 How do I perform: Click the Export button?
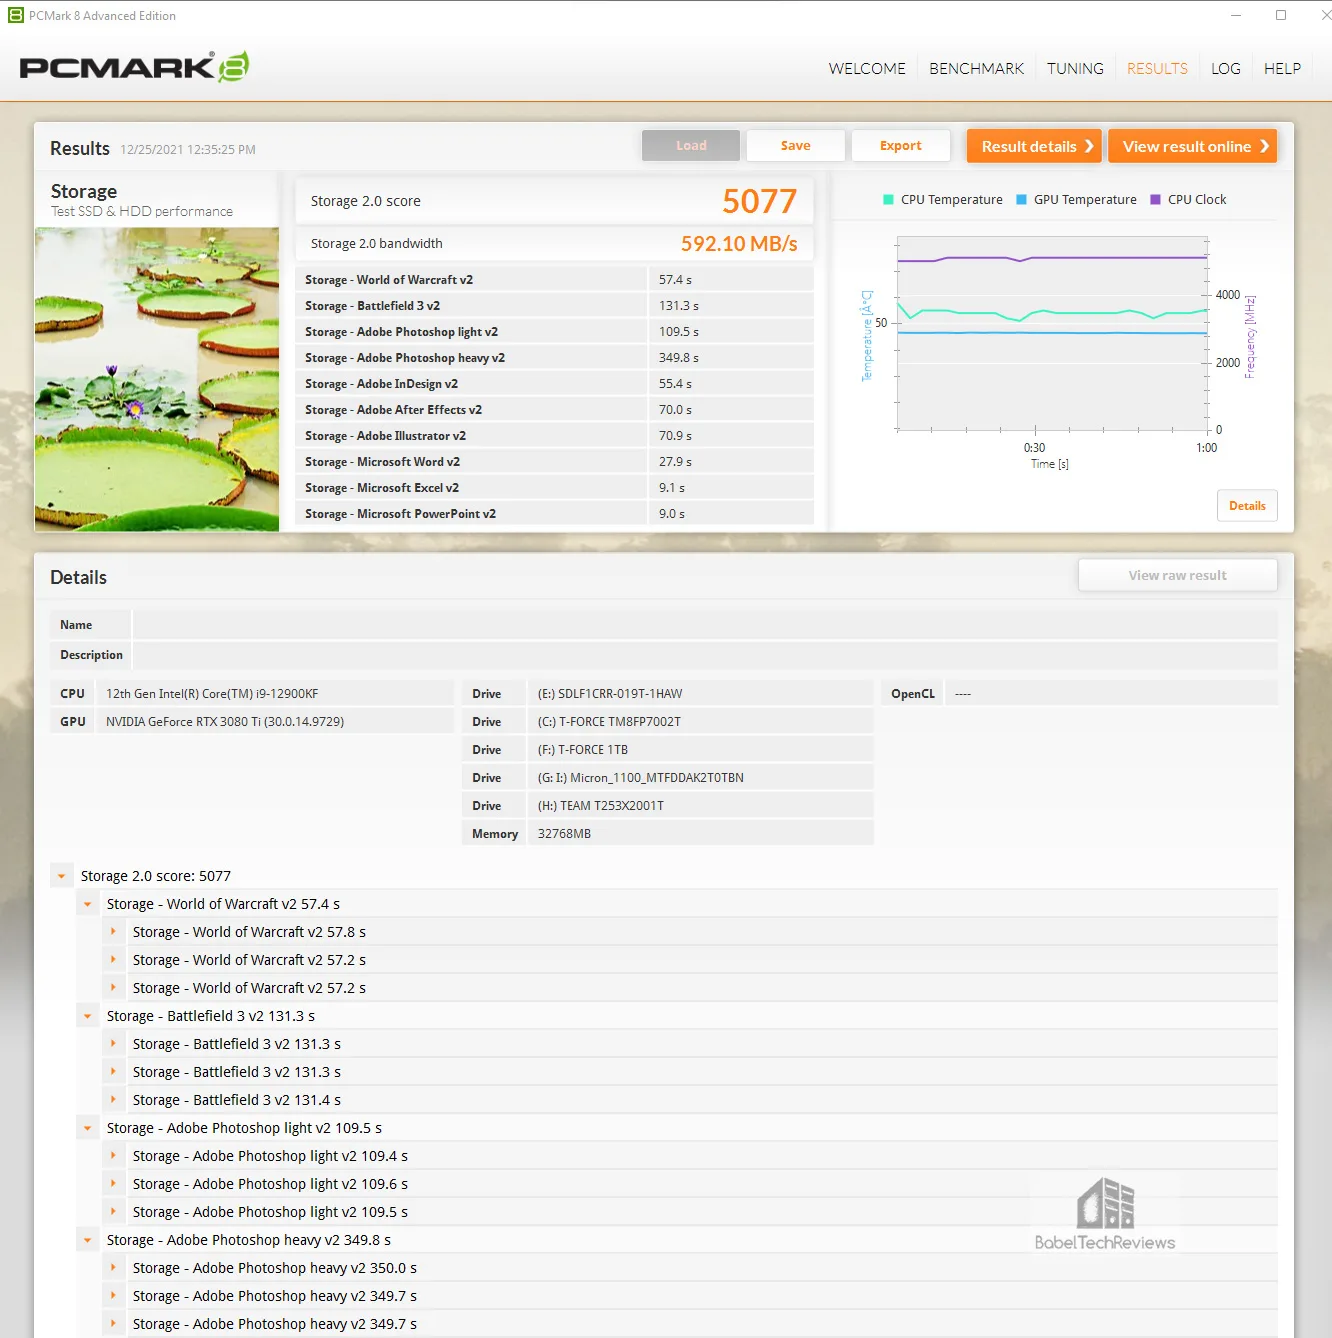pos(901,145)
